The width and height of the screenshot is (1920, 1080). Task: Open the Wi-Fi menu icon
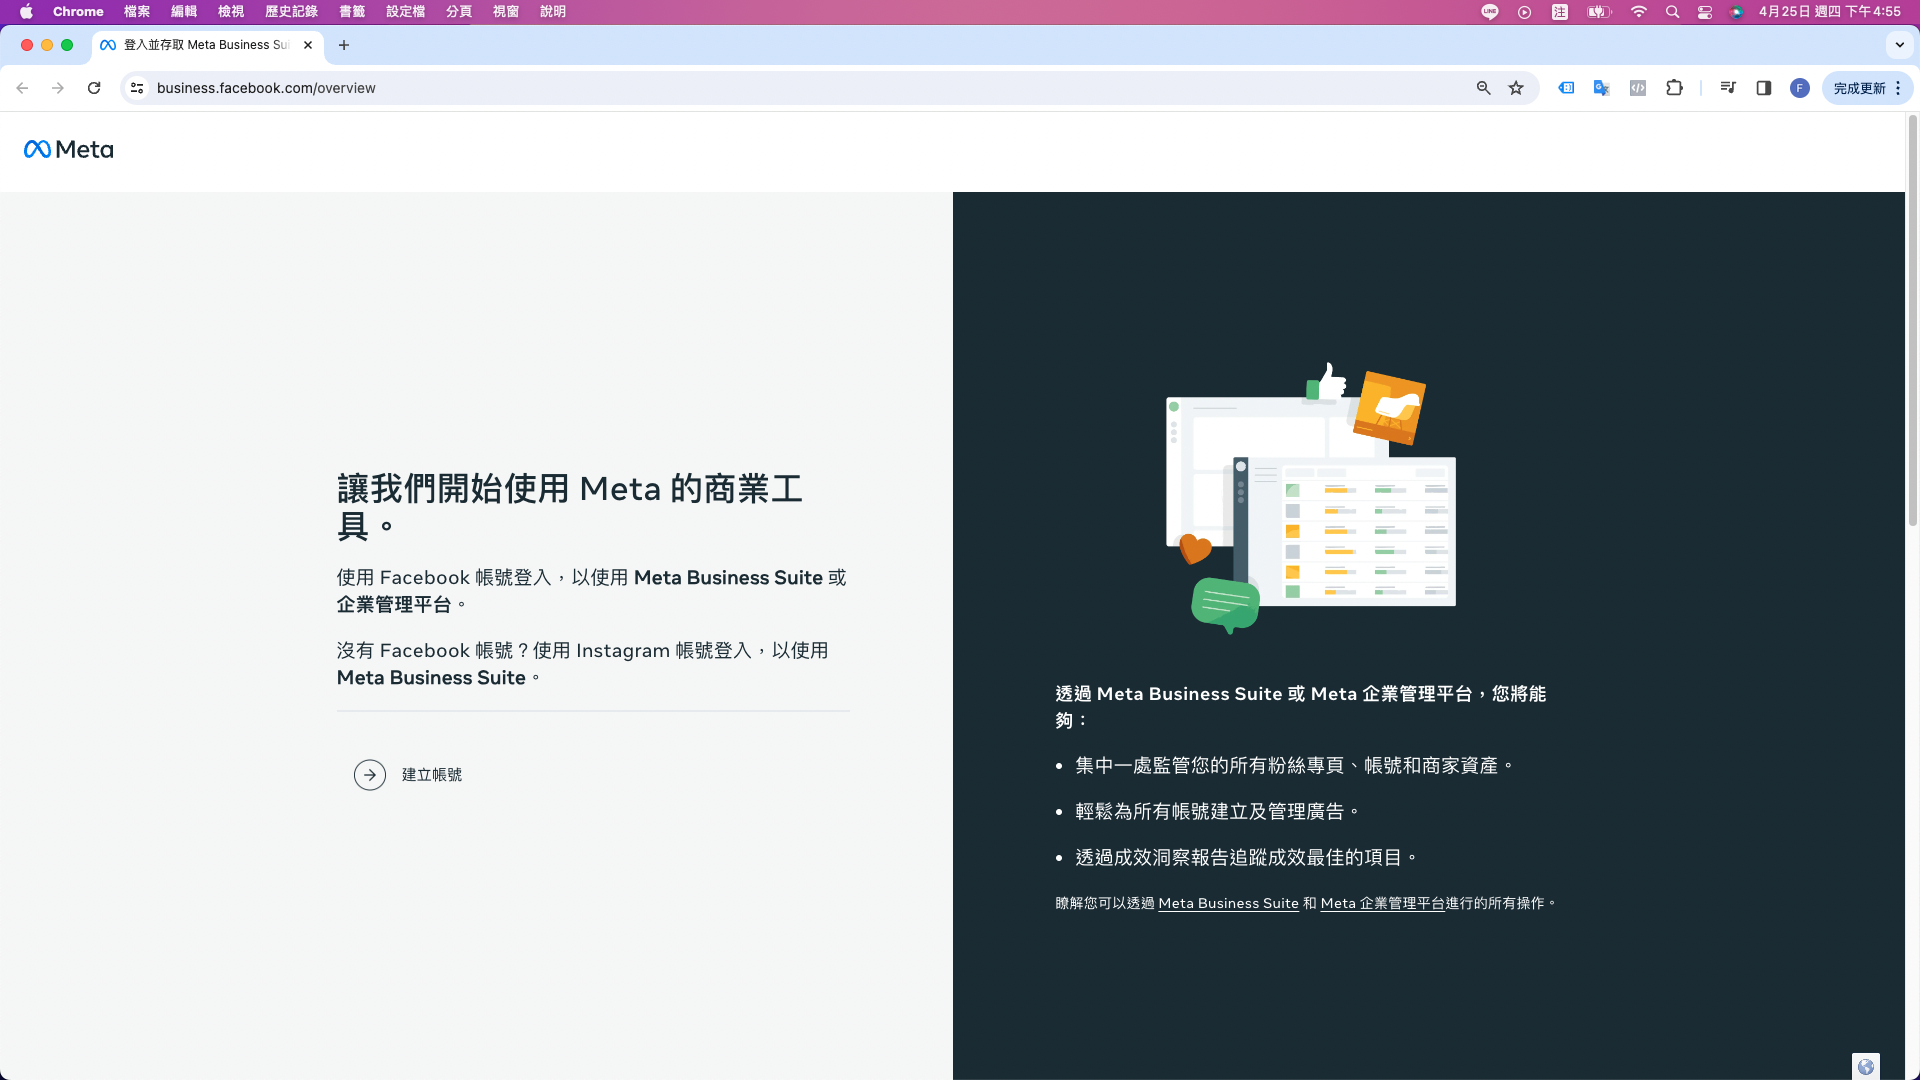tap(1638, 12)
